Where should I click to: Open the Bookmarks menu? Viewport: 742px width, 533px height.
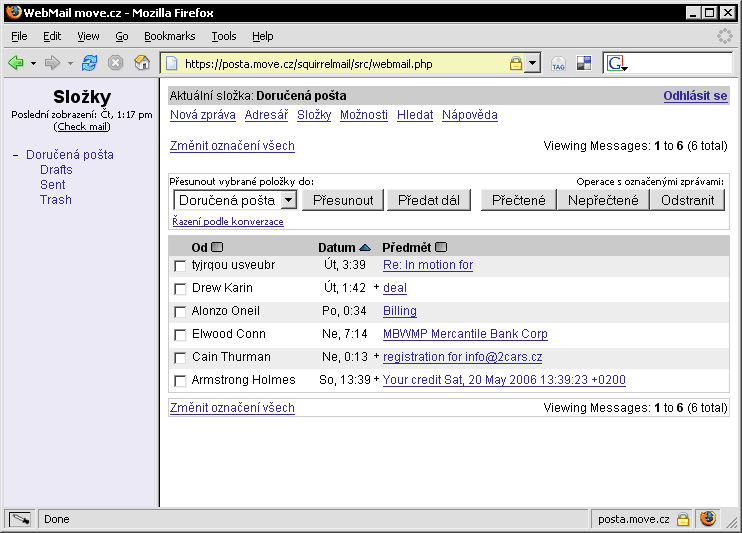point(169,36)
